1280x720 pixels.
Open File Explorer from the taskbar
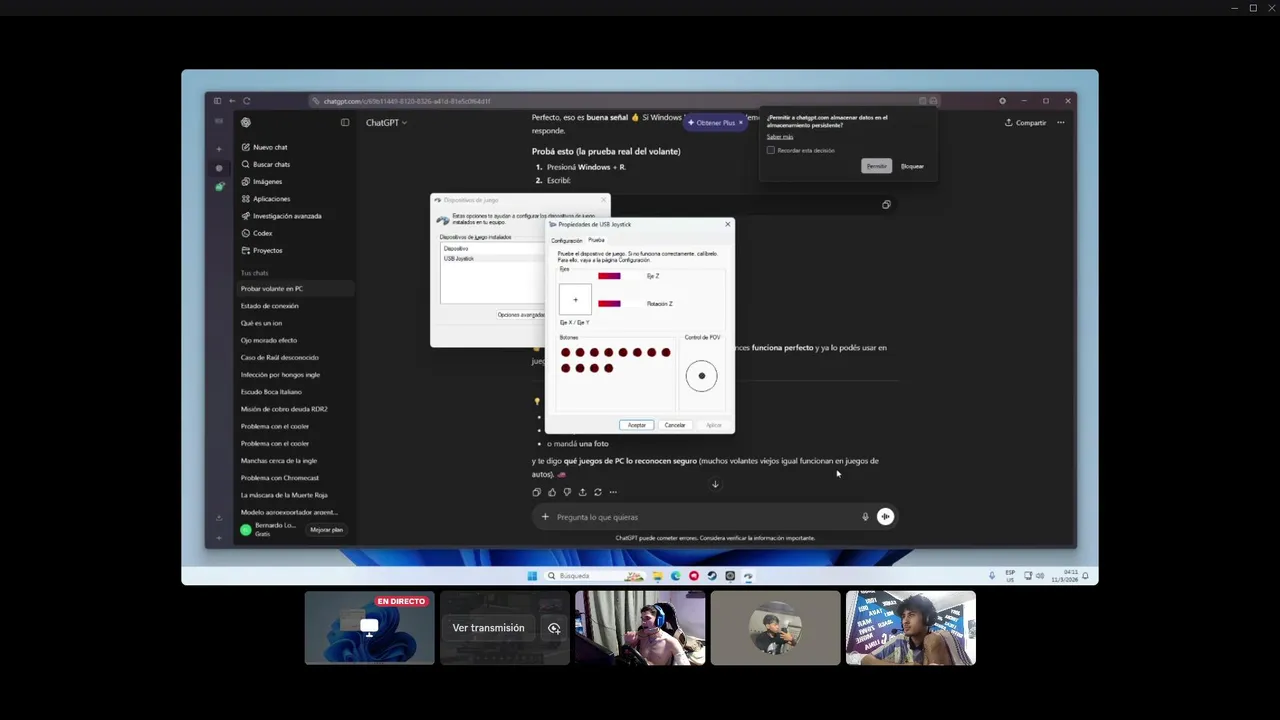click(x=657, y=576)
